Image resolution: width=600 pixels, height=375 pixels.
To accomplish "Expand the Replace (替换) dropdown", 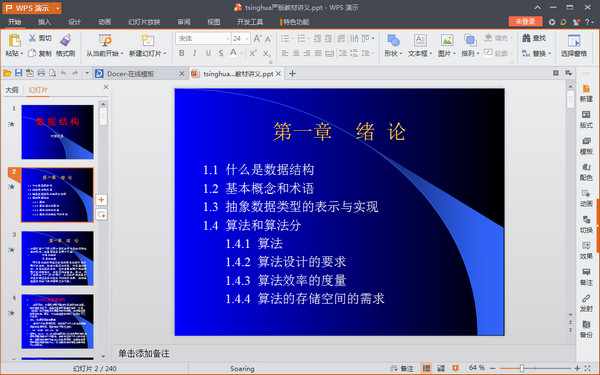I will tap(549, 54).
